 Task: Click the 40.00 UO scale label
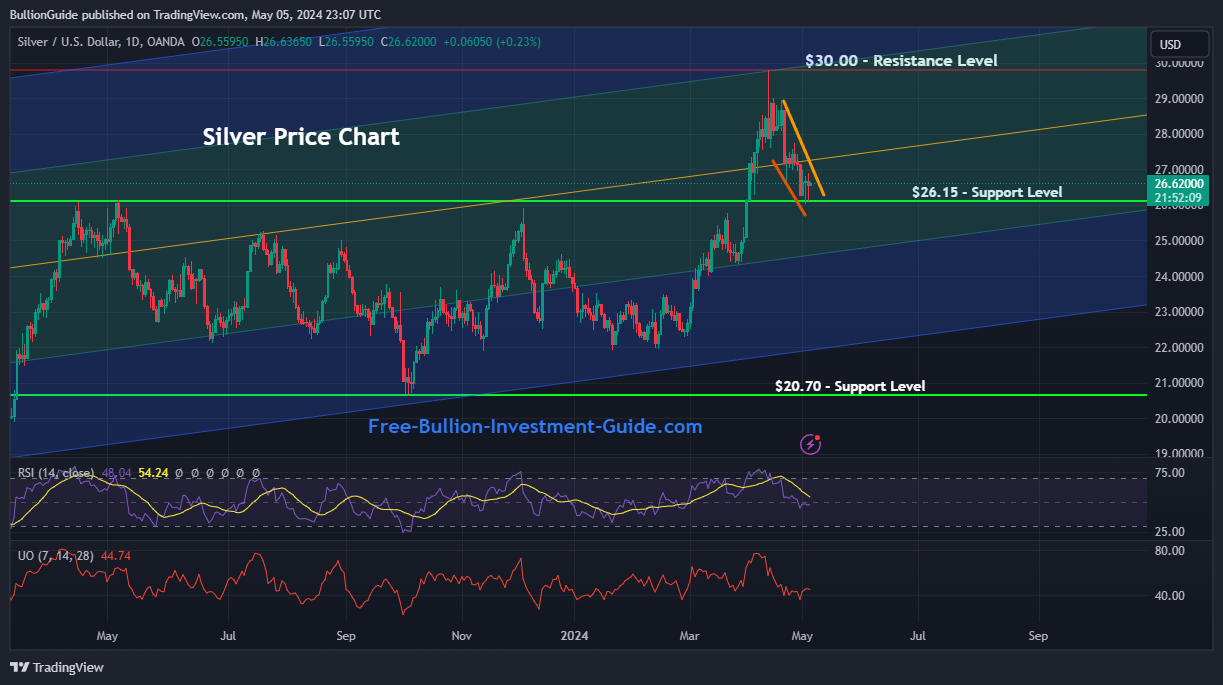(x=1170, y=596)
